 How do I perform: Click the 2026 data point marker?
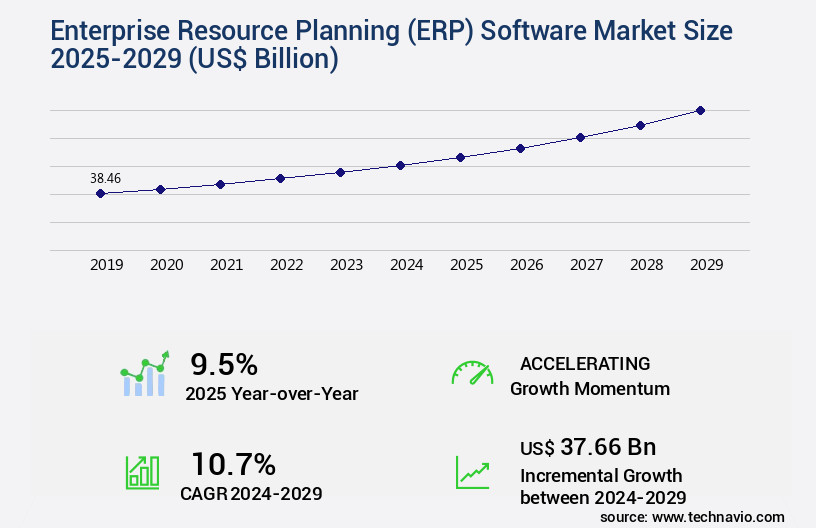pos(520,148)
